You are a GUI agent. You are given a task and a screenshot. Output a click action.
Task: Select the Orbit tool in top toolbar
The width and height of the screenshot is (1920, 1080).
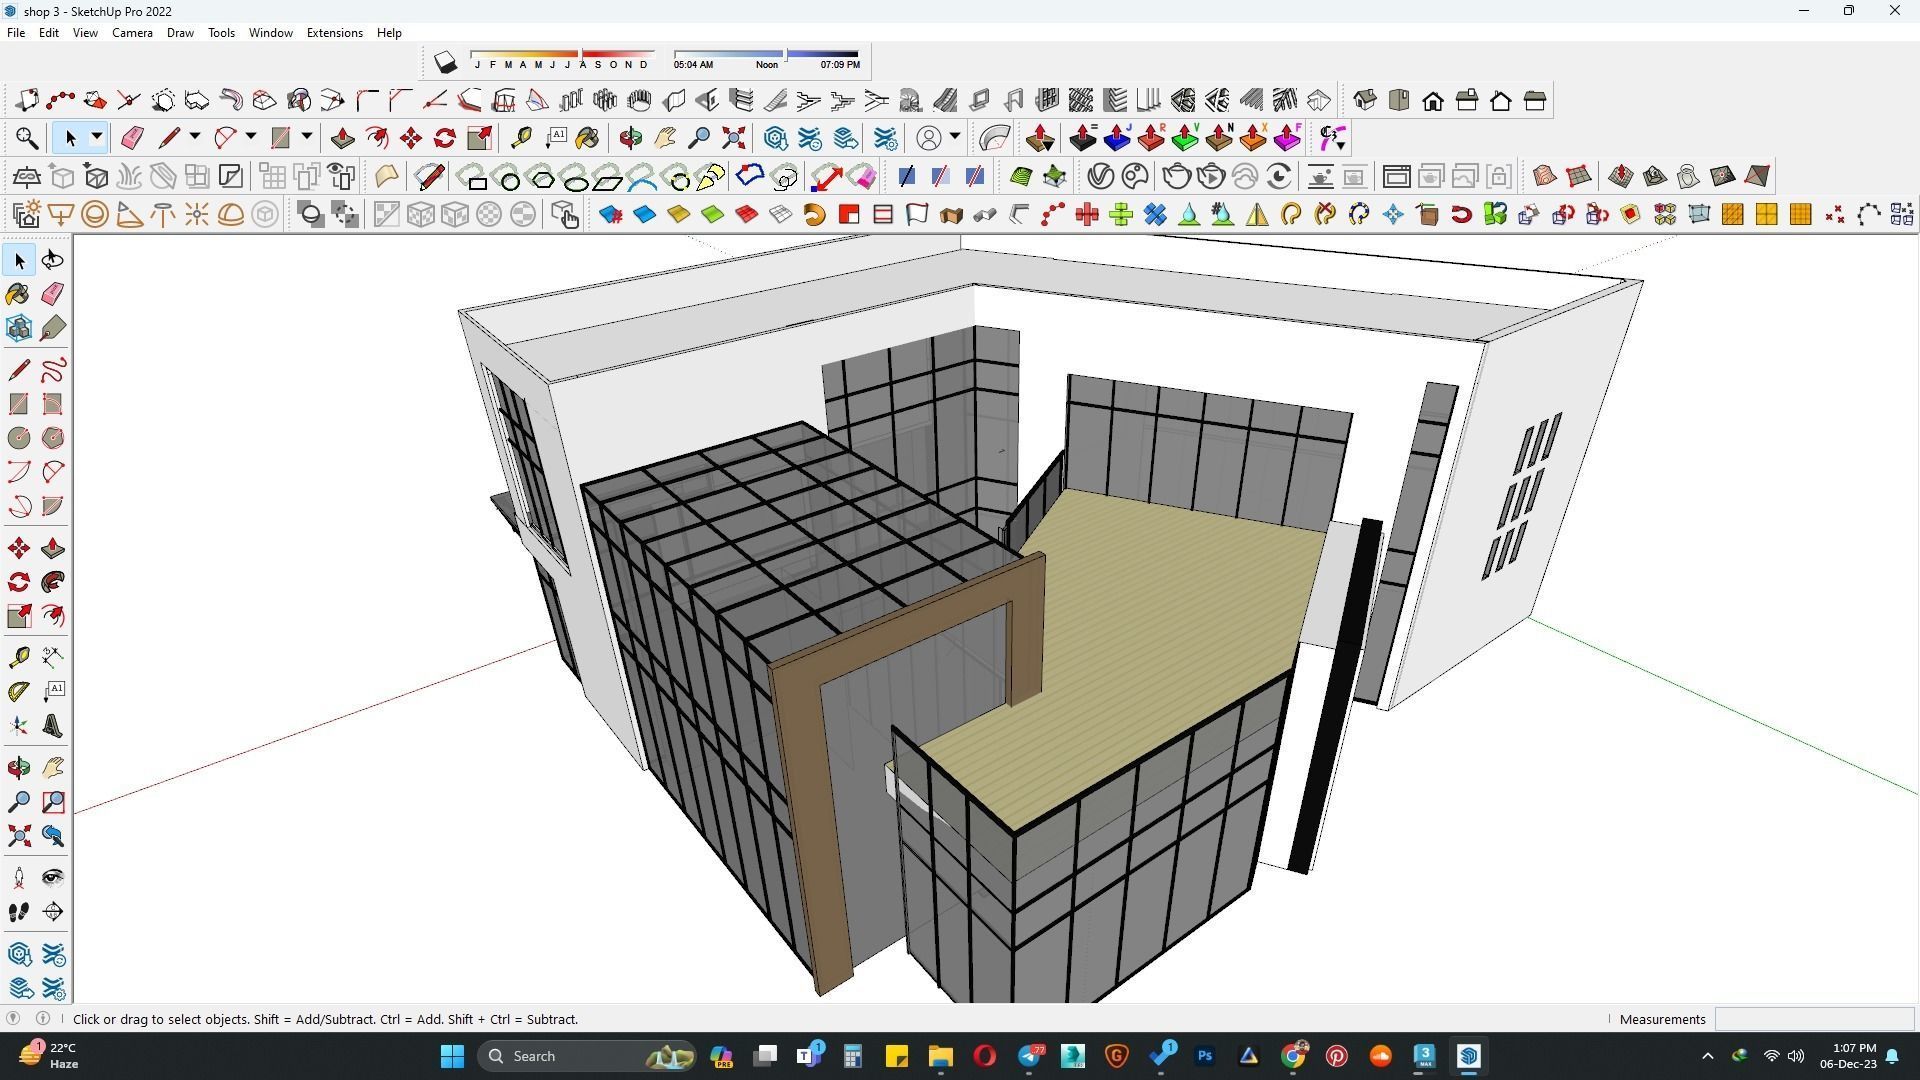631,138
